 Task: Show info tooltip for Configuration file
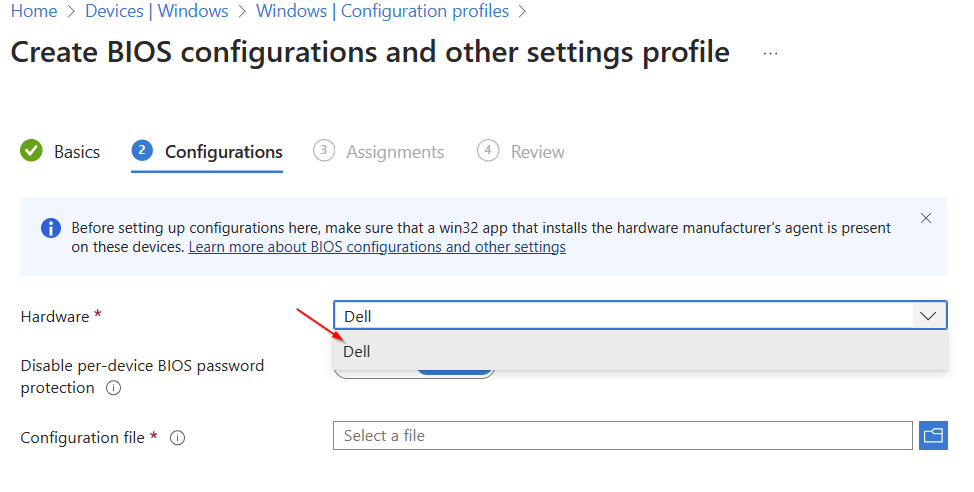[177, 438]
